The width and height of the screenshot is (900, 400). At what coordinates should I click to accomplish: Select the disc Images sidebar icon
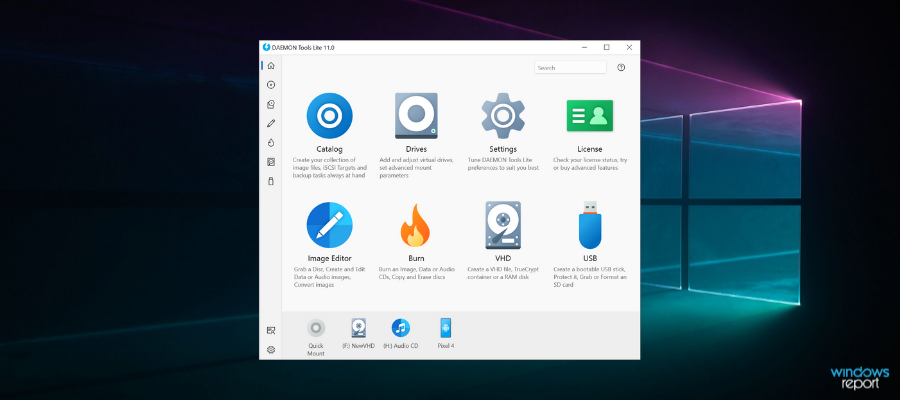coord(271,85)
